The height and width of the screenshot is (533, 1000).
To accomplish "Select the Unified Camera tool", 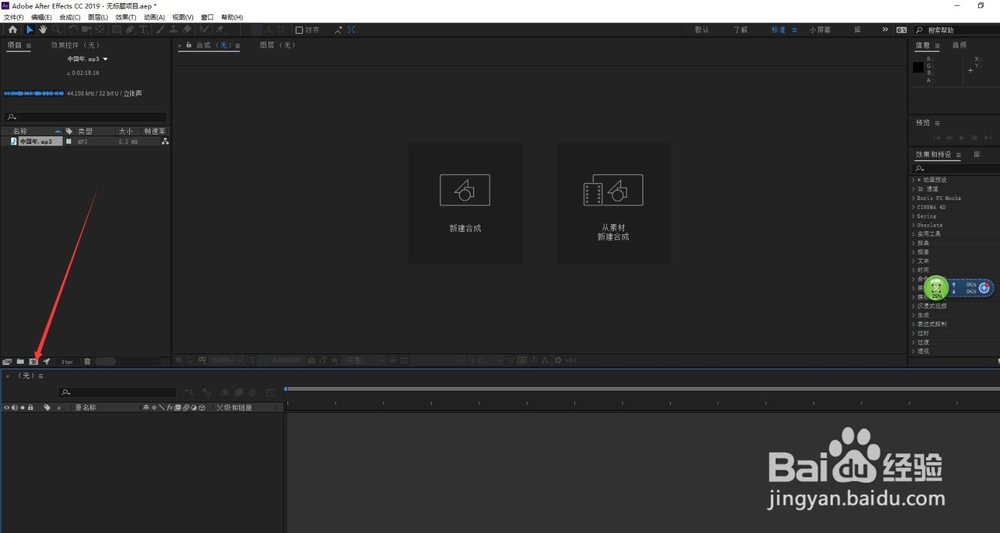I will 87,29.
